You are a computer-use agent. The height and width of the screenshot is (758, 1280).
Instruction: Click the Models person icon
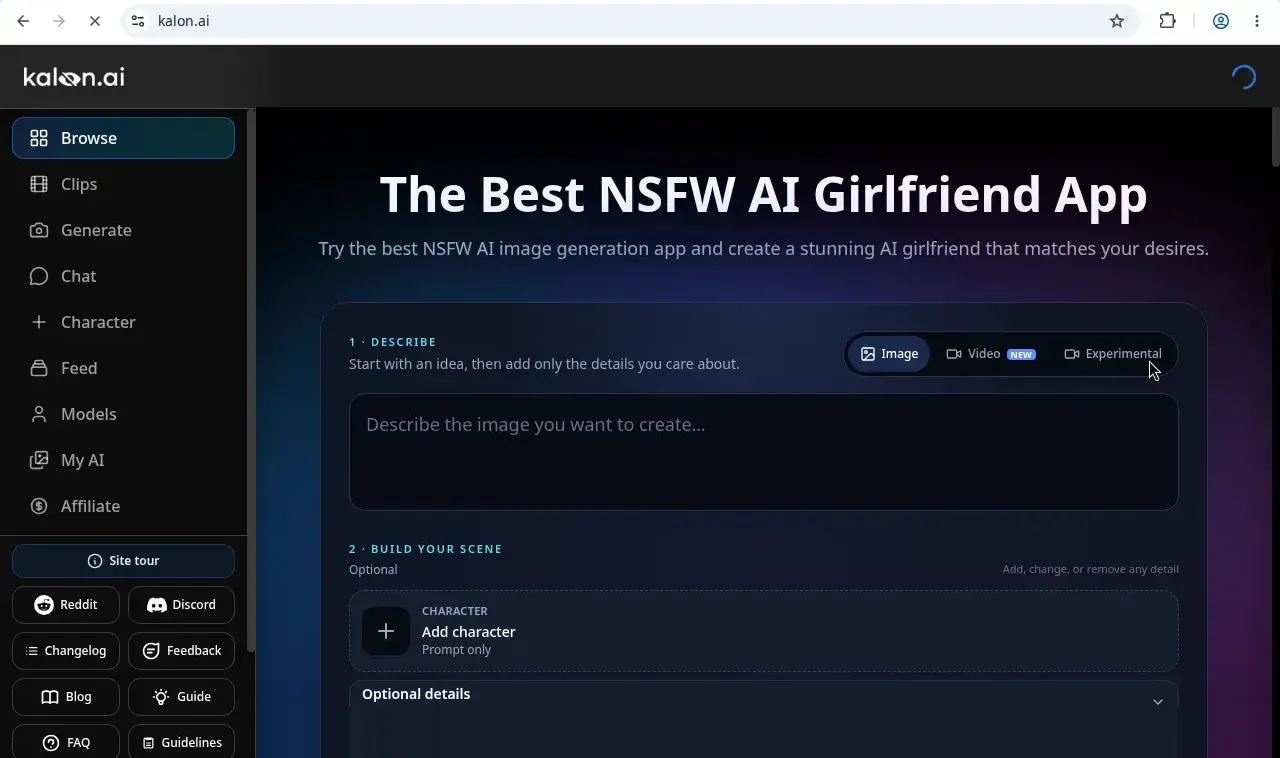(x=39, y=414)
